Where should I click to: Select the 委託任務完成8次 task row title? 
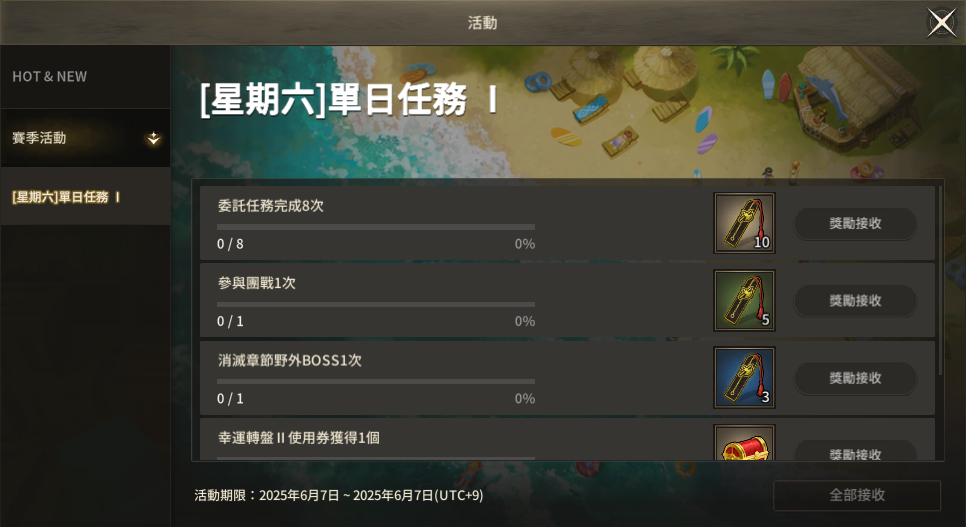click(270, 206)
